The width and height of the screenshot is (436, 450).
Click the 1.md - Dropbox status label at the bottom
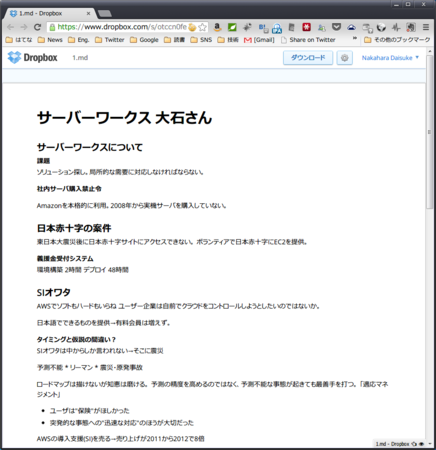[392, 444]
